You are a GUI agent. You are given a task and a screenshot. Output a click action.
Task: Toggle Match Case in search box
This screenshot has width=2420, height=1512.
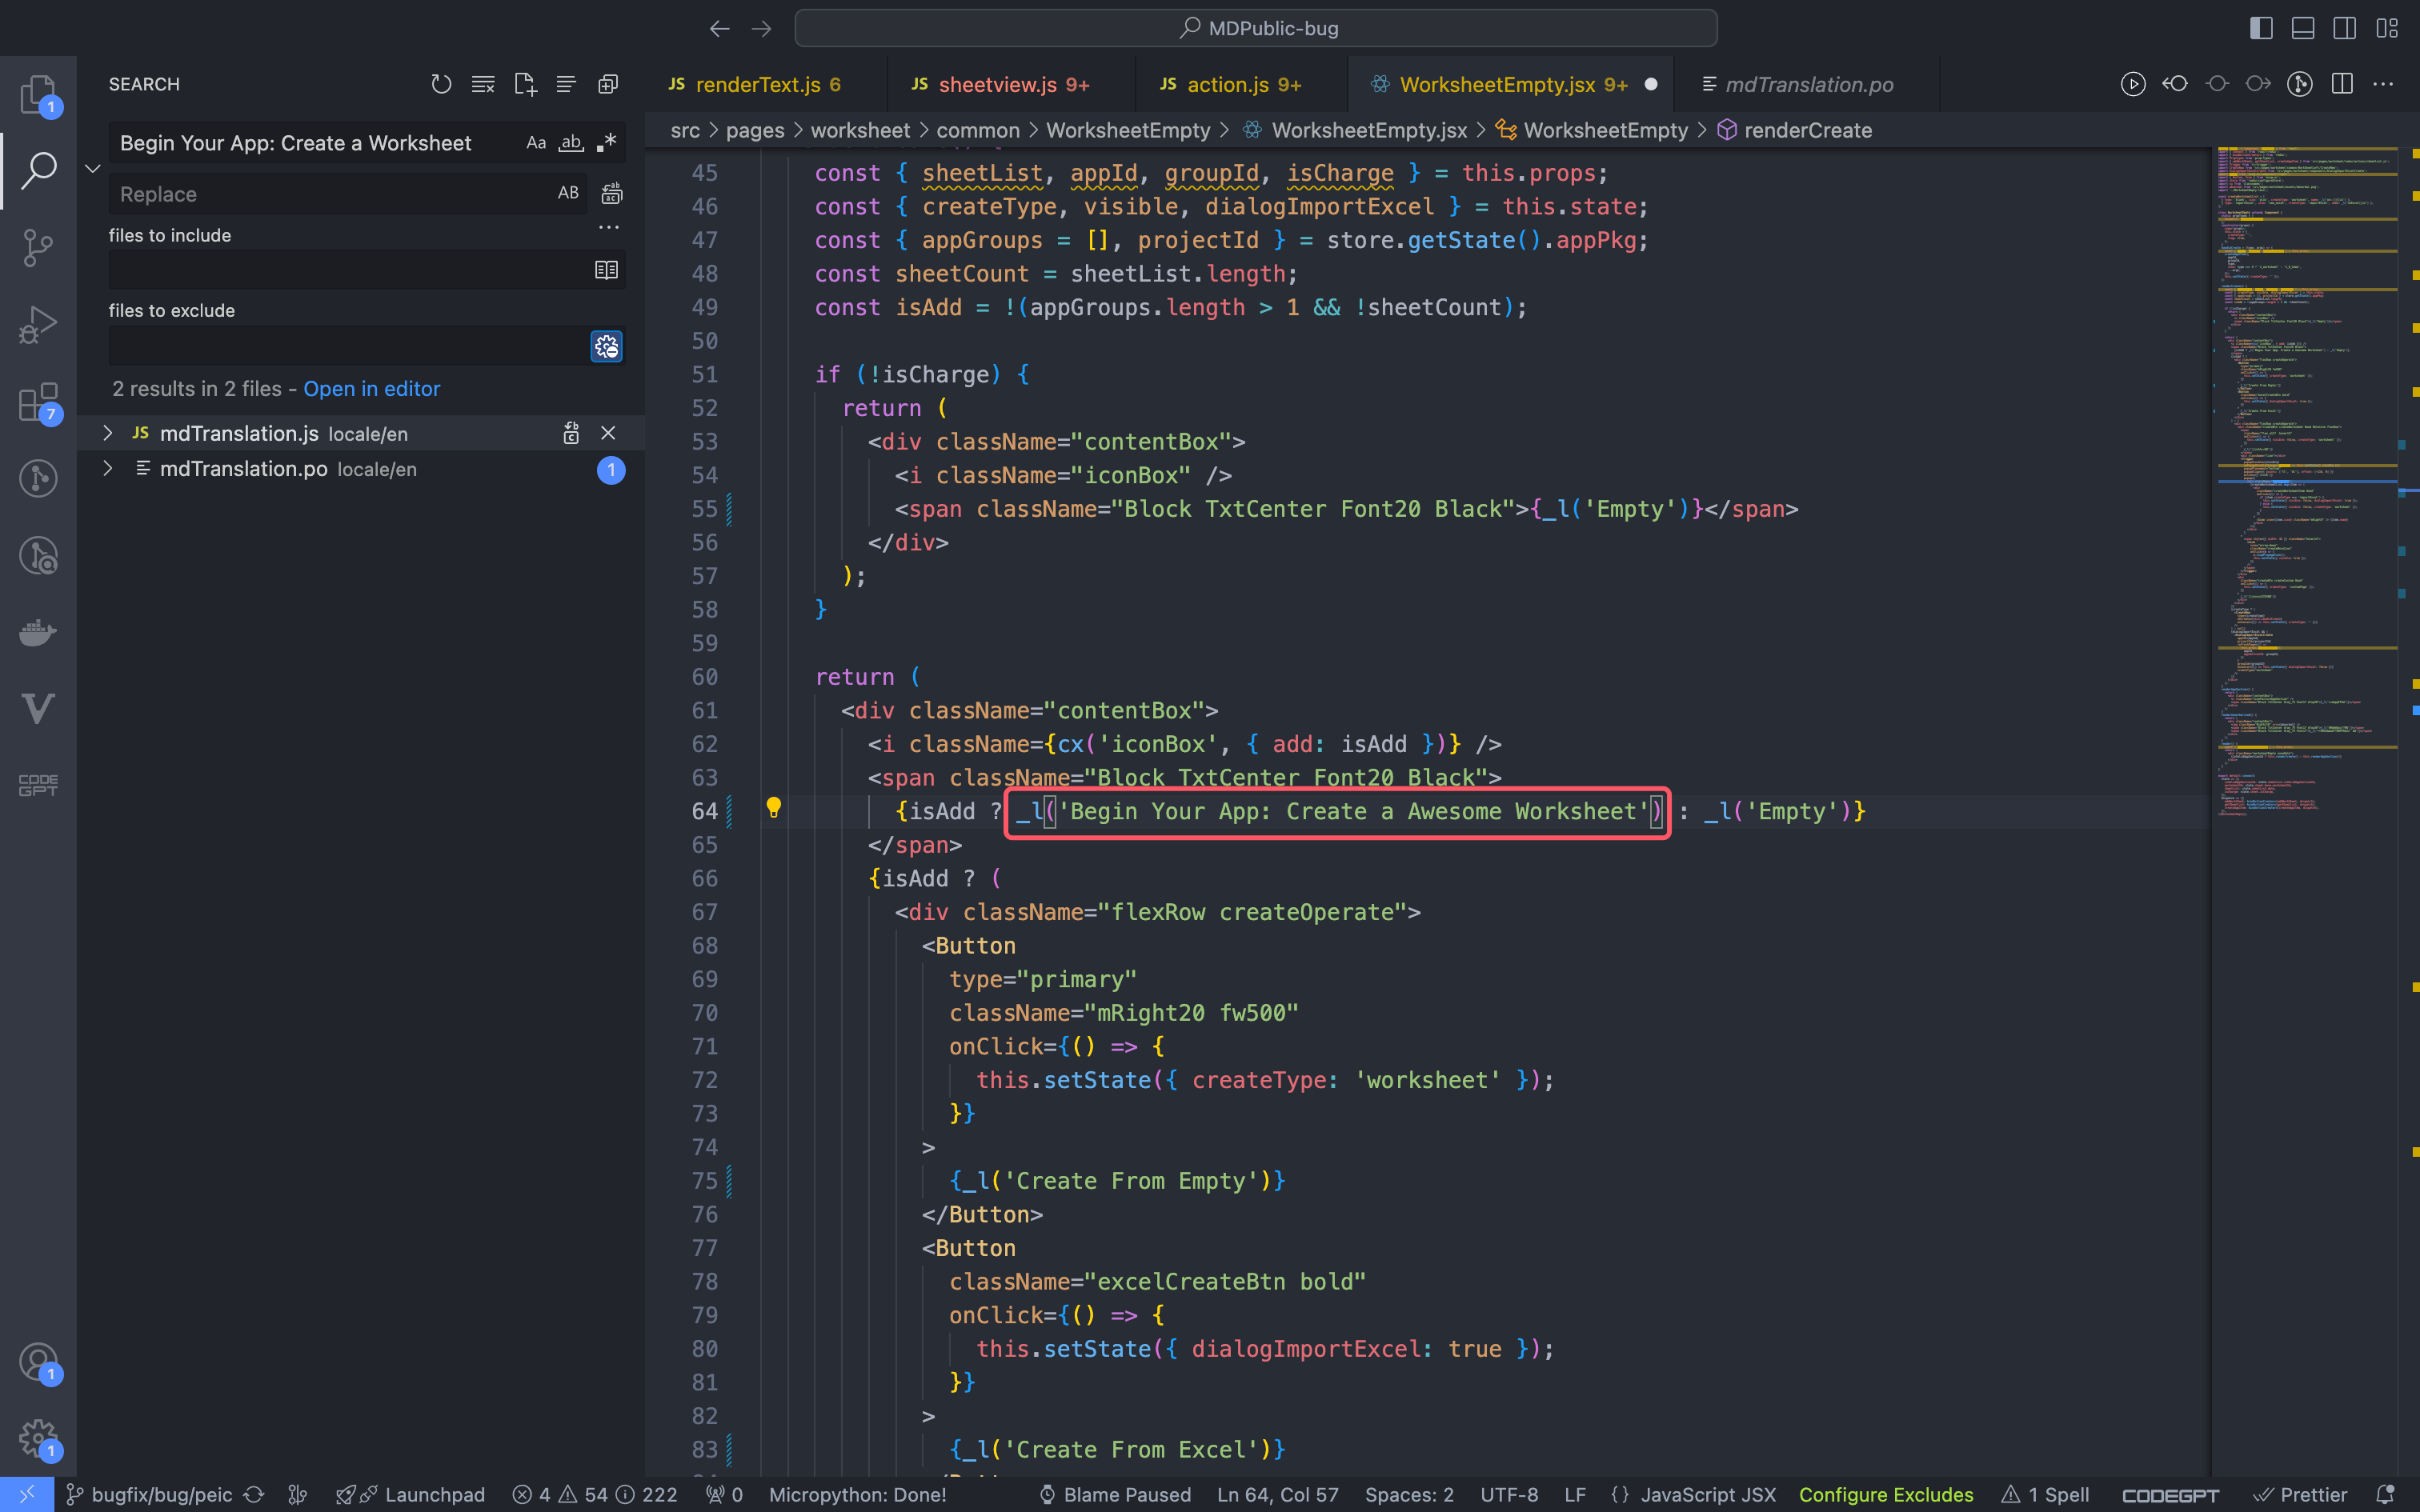[536, 143]
